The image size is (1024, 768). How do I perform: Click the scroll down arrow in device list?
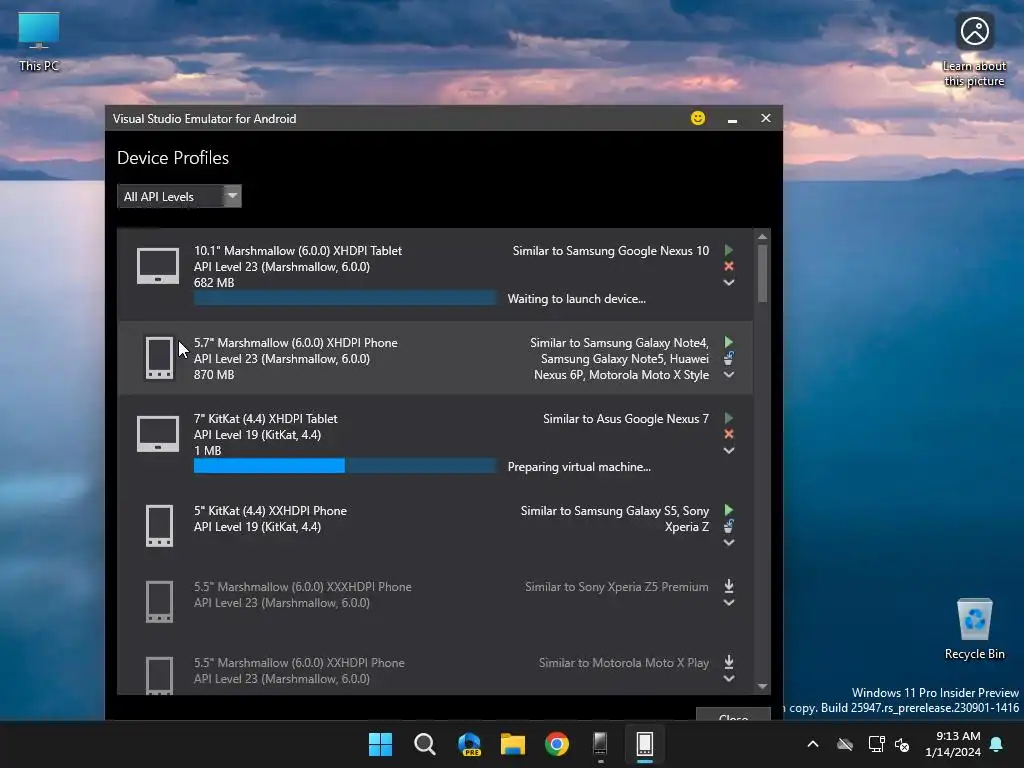(762, 686)
